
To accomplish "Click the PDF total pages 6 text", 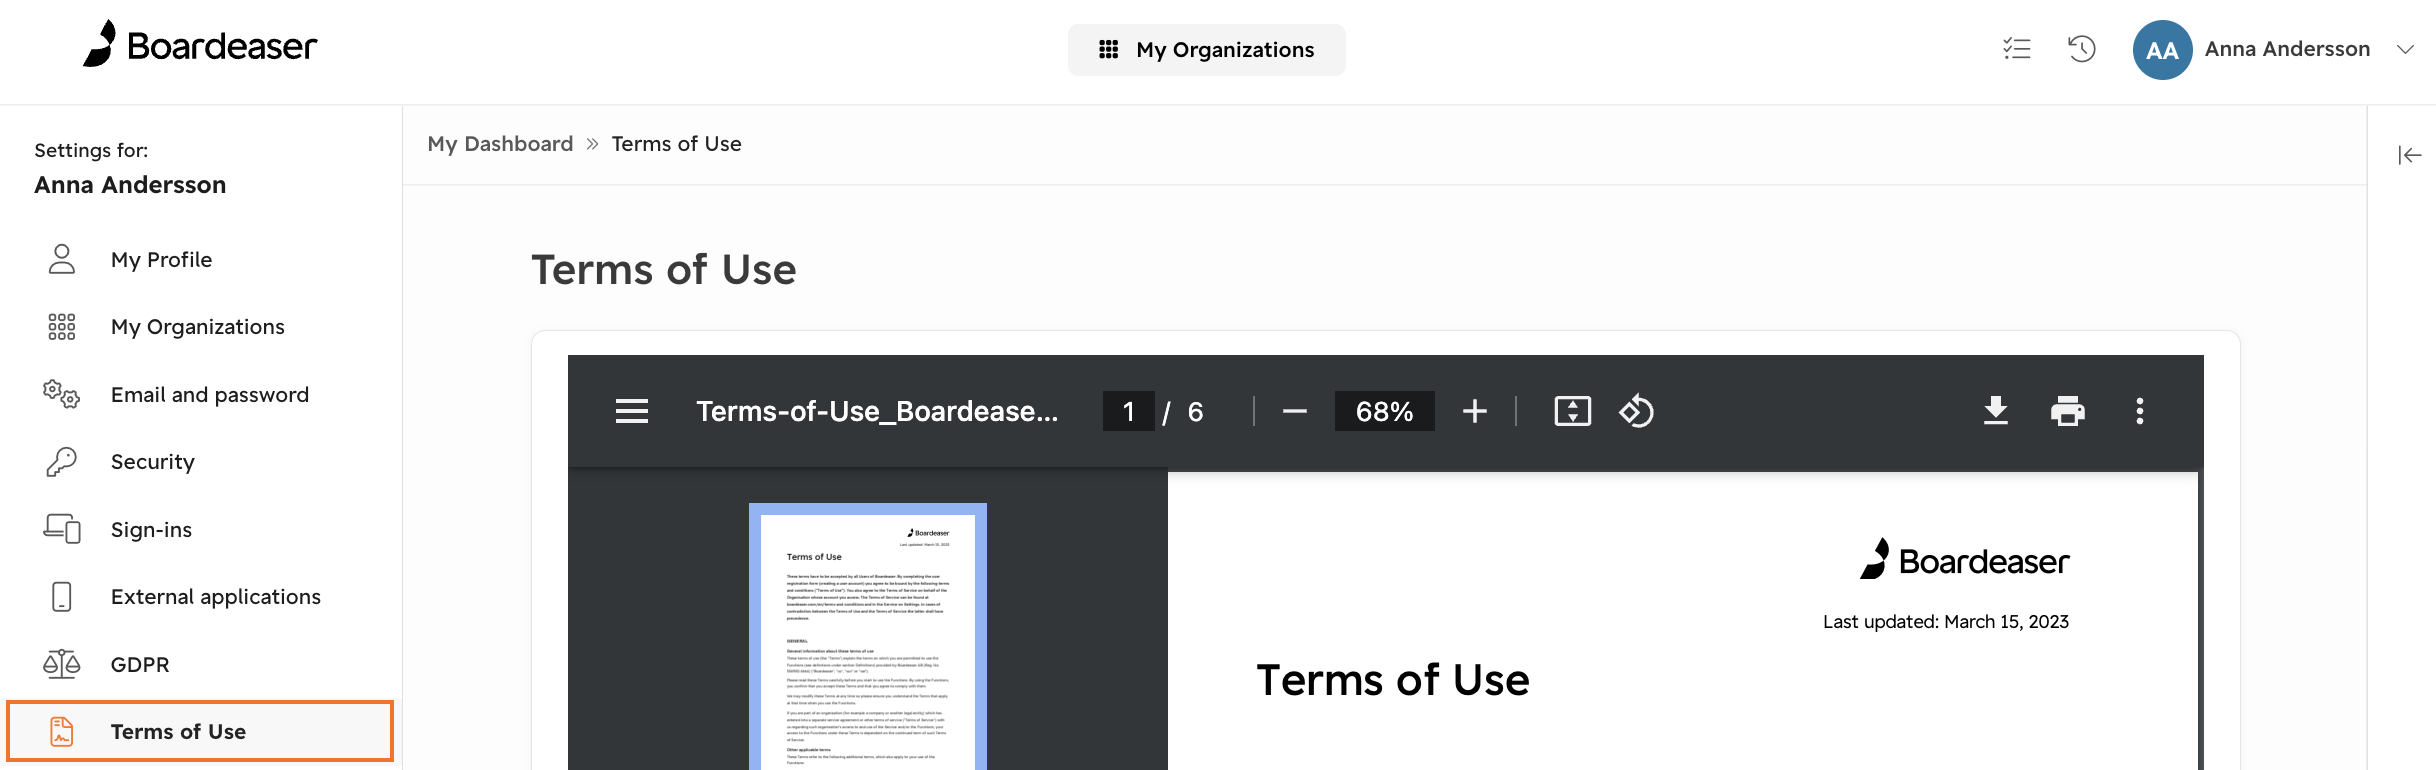I will click(1195, 412).
